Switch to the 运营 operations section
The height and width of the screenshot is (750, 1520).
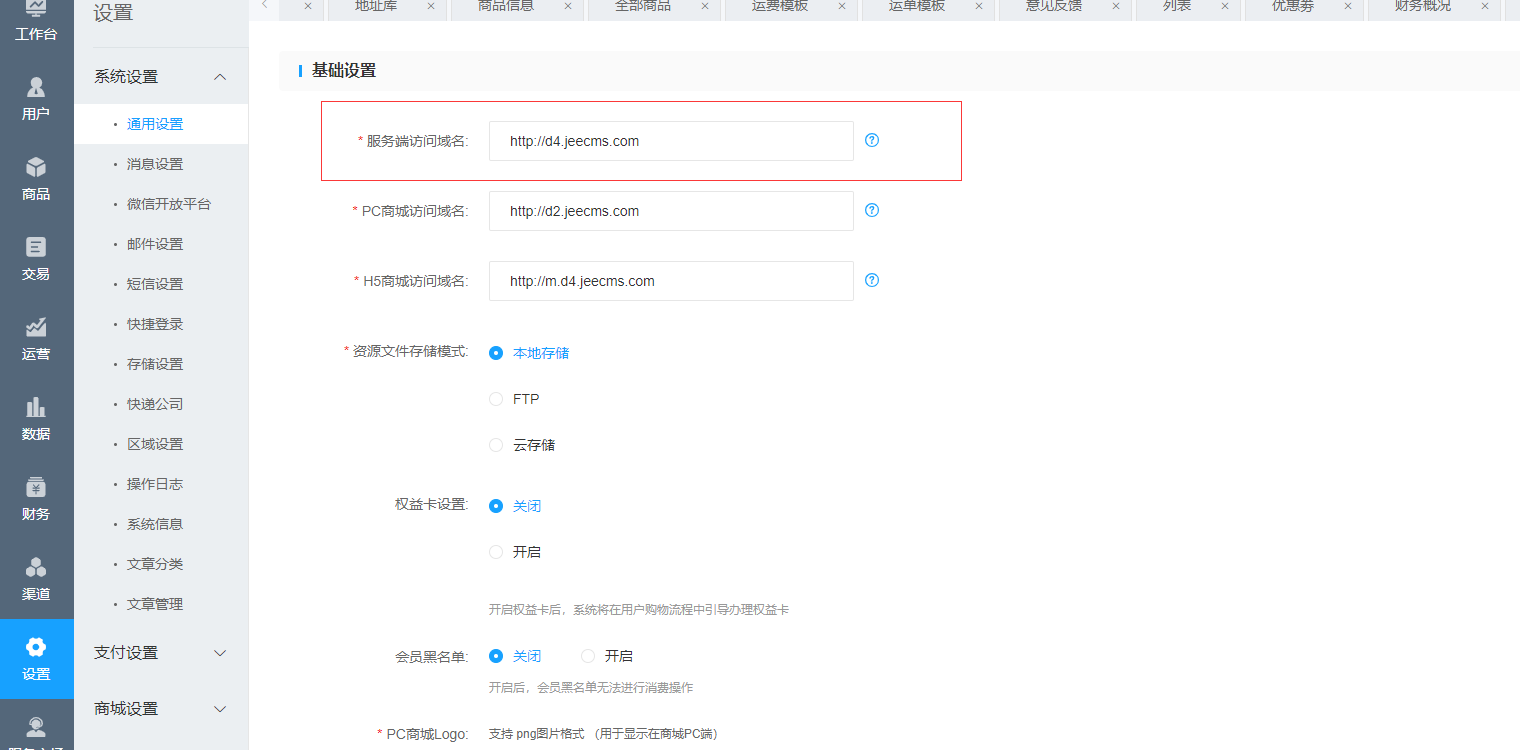point(36,339)
